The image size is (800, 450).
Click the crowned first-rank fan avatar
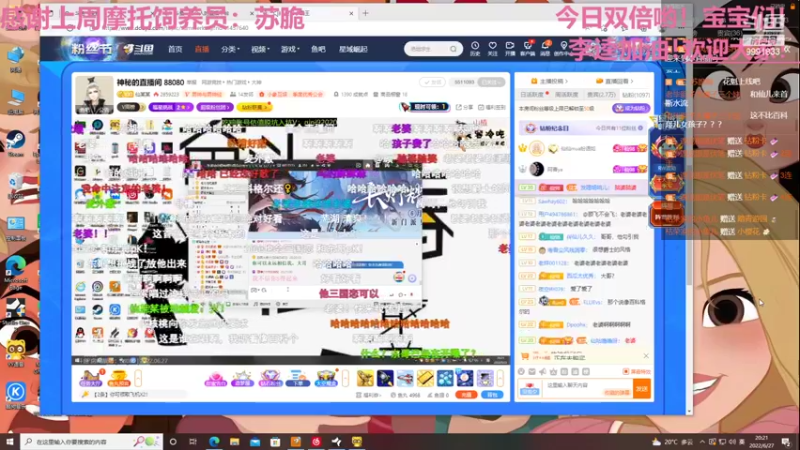click(536, 148)
